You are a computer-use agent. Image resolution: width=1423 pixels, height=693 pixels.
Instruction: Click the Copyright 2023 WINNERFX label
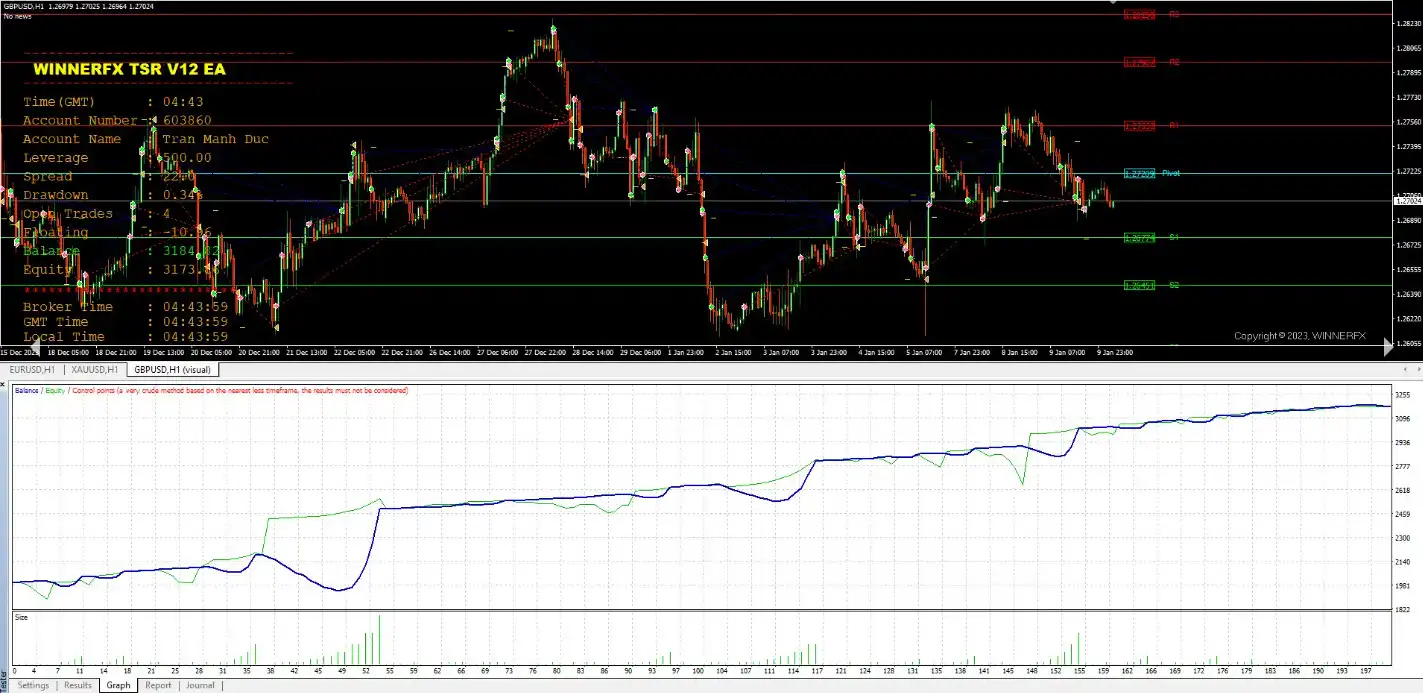(1299, 336)
